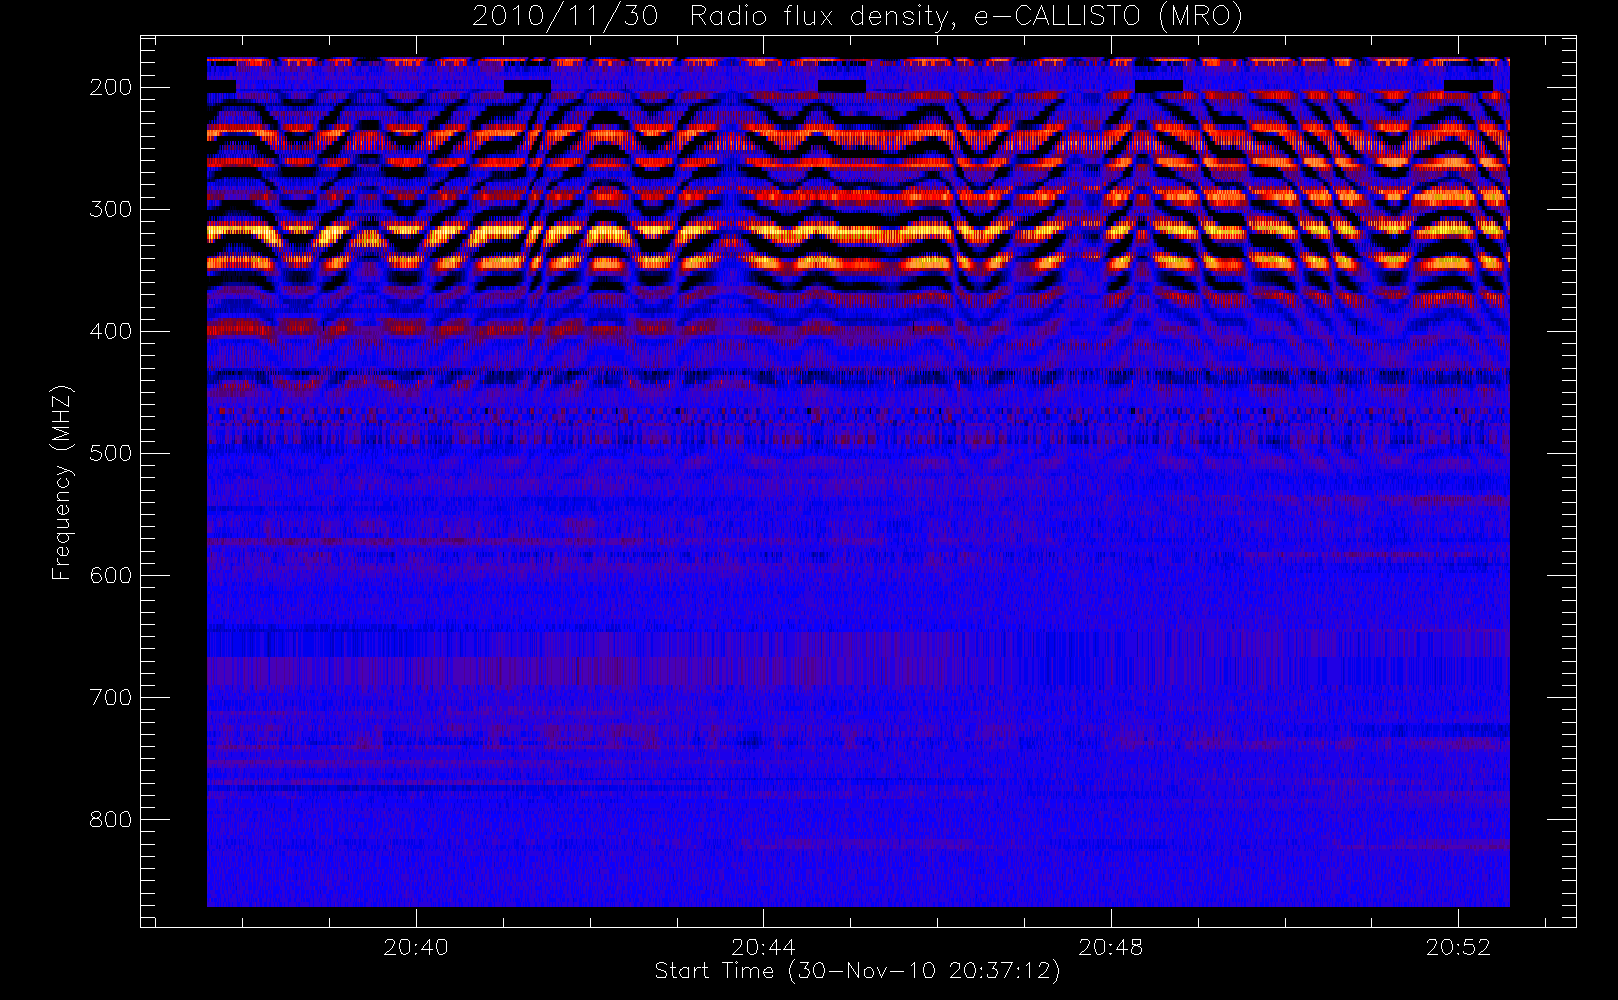Viewport: 1618px width, 1000px height.
Task: Select the 500 frequency tick label
Action: click(x=111, y=453)
